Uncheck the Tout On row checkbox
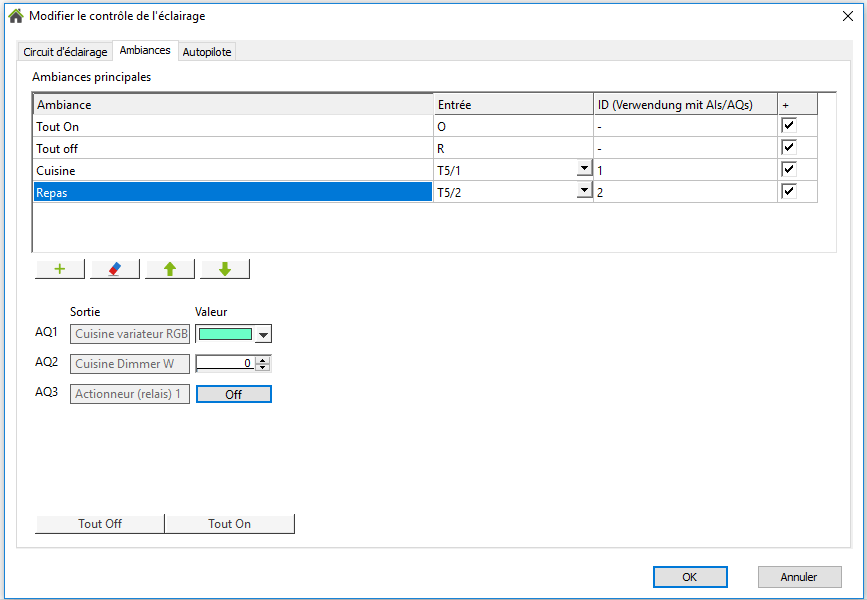Screen dimensions: 867x600 click(x=789, y=126)
